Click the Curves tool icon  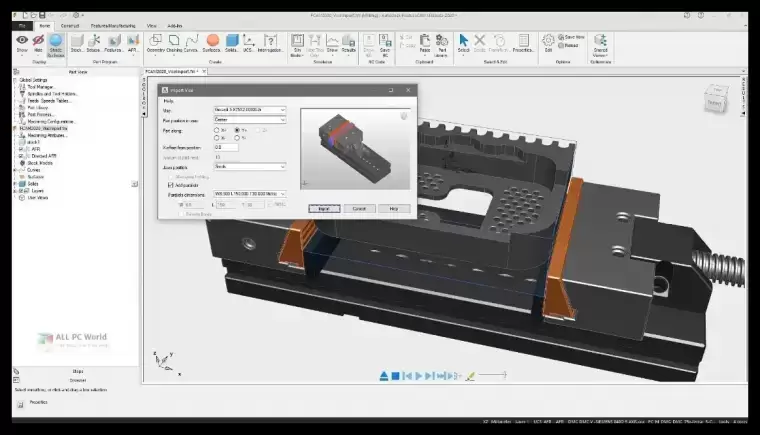191,40
